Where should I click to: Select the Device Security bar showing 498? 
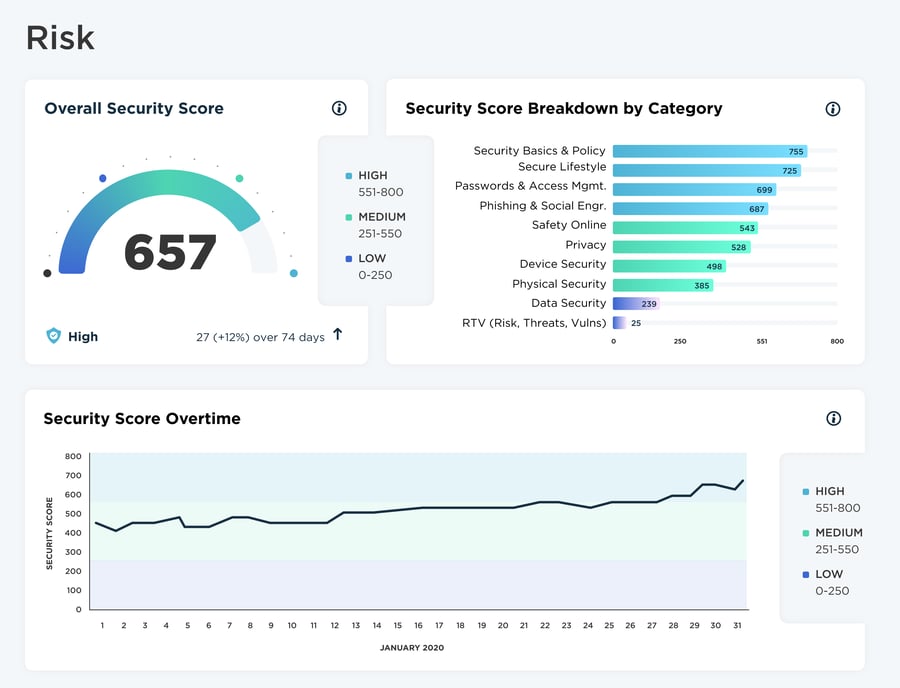pos(669,266)
